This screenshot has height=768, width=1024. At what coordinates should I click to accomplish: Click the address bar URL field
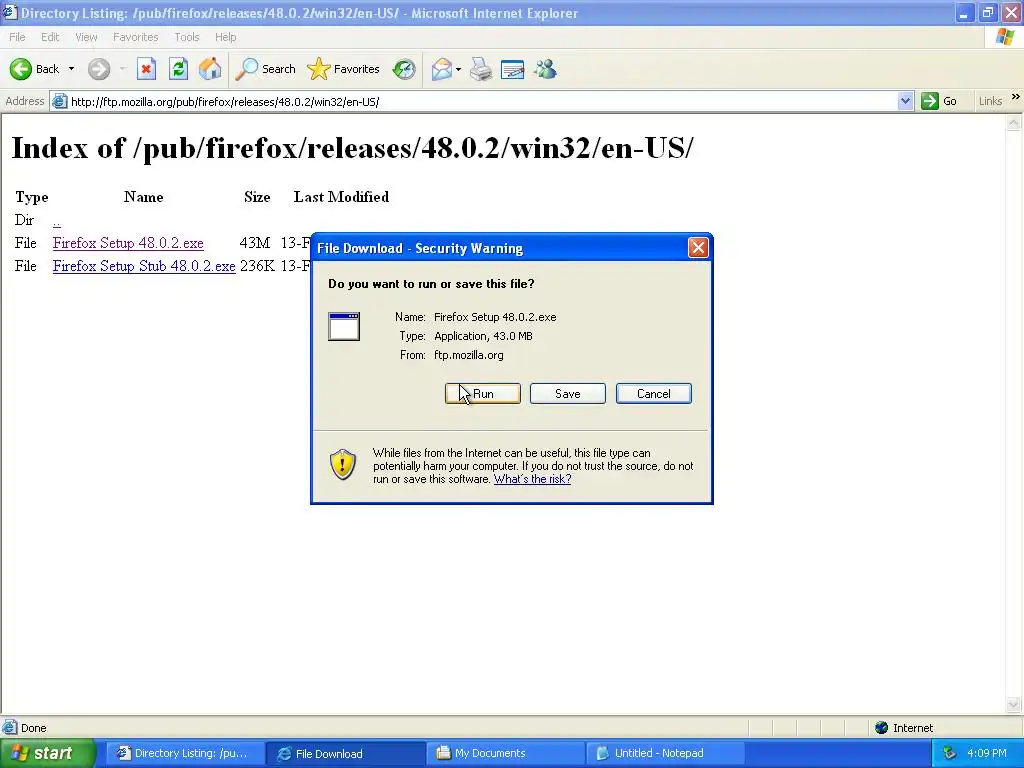tap(483, 101)
